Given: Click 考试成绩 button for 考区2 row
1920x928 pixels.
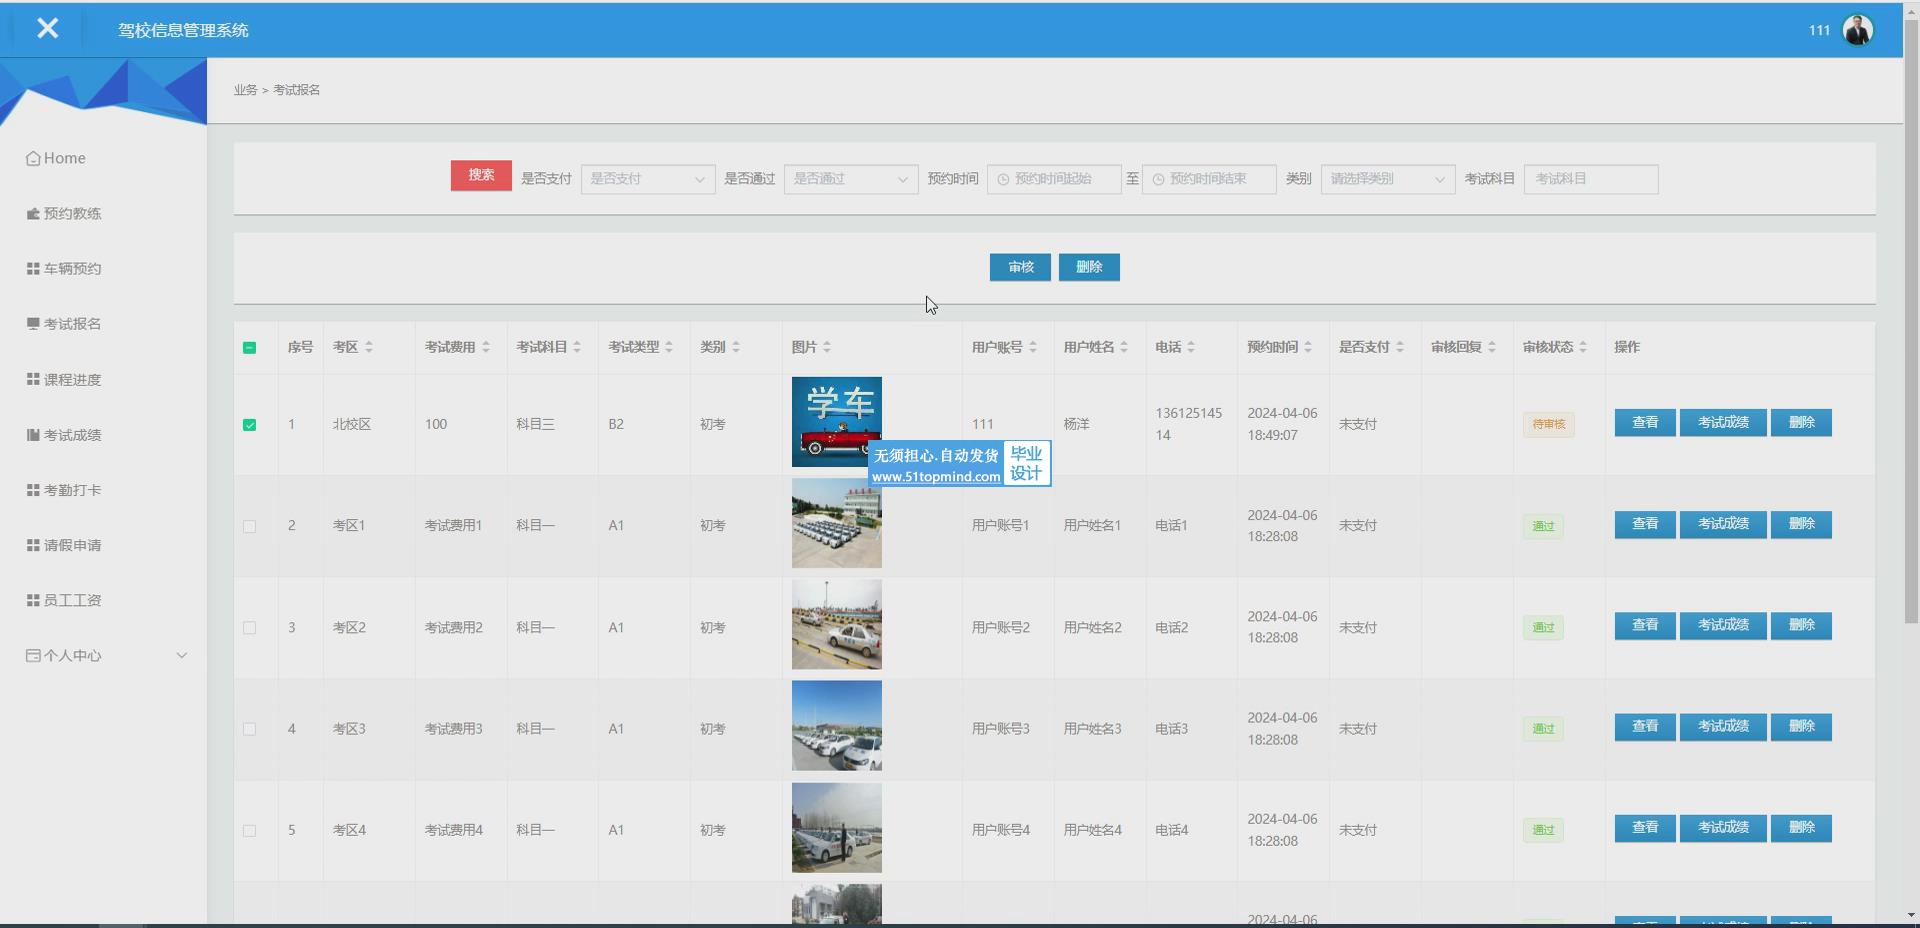Looking at the screenshot, I should (1723, 625).
